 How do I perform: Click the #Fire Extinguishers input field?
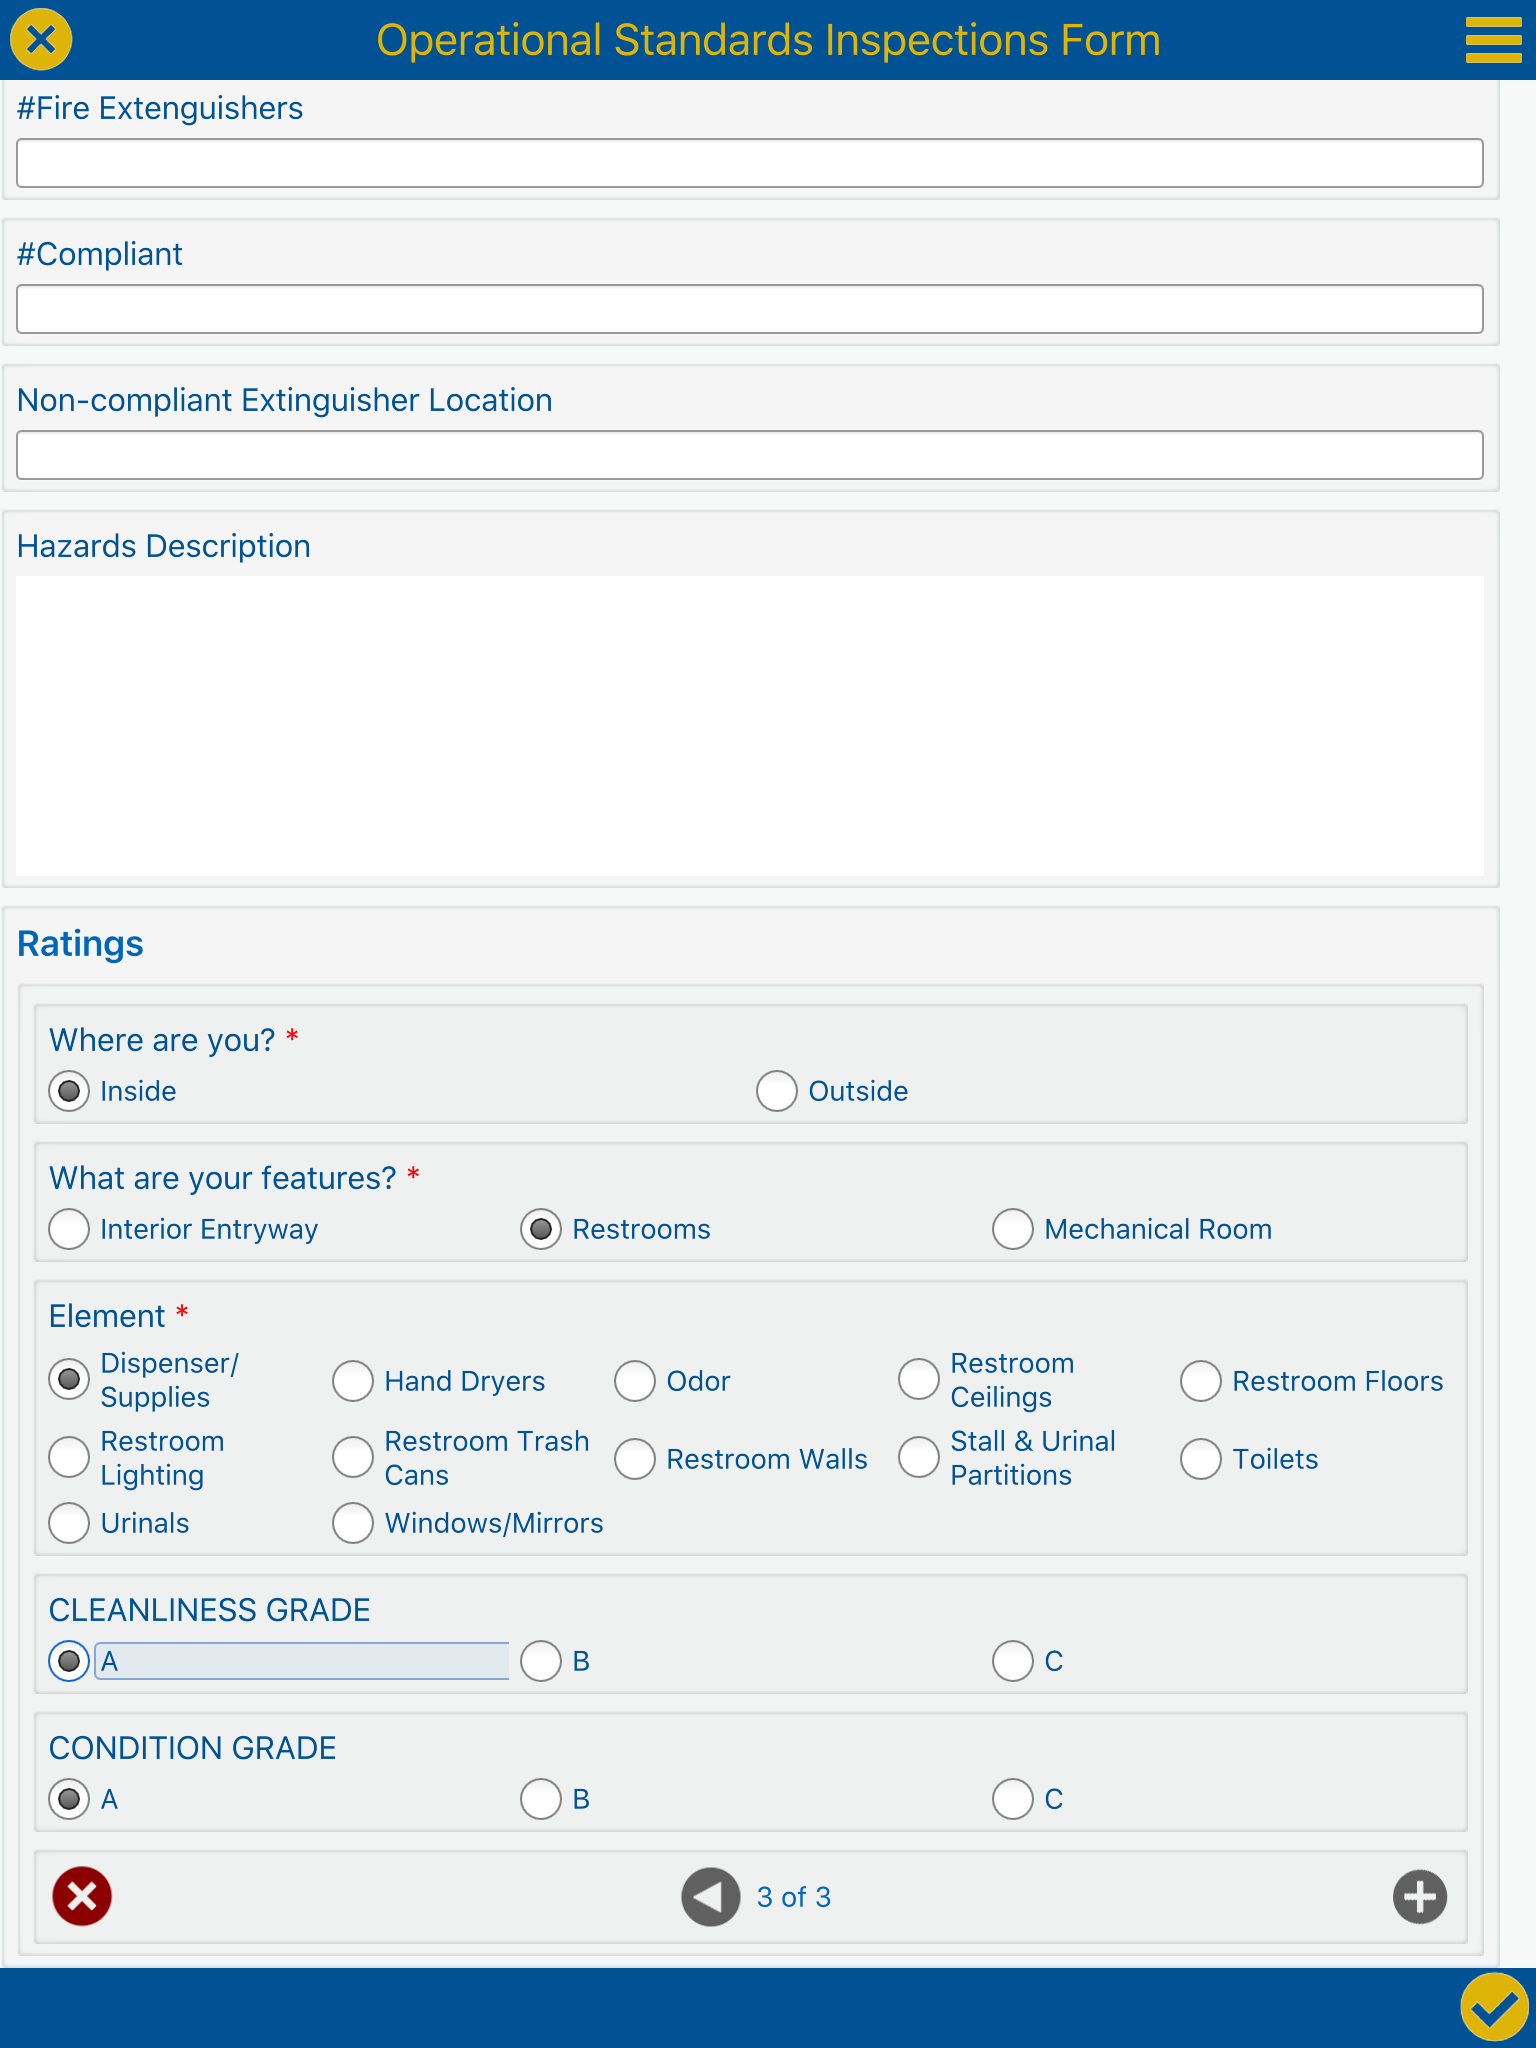point(750,163)
